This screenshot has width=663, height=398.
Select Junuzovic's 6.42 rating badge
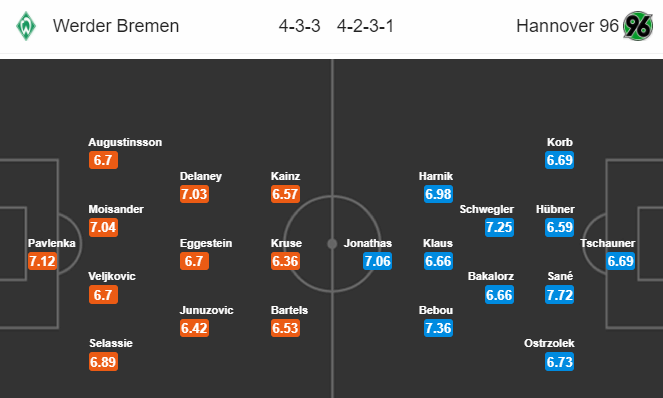pos(194,328)
